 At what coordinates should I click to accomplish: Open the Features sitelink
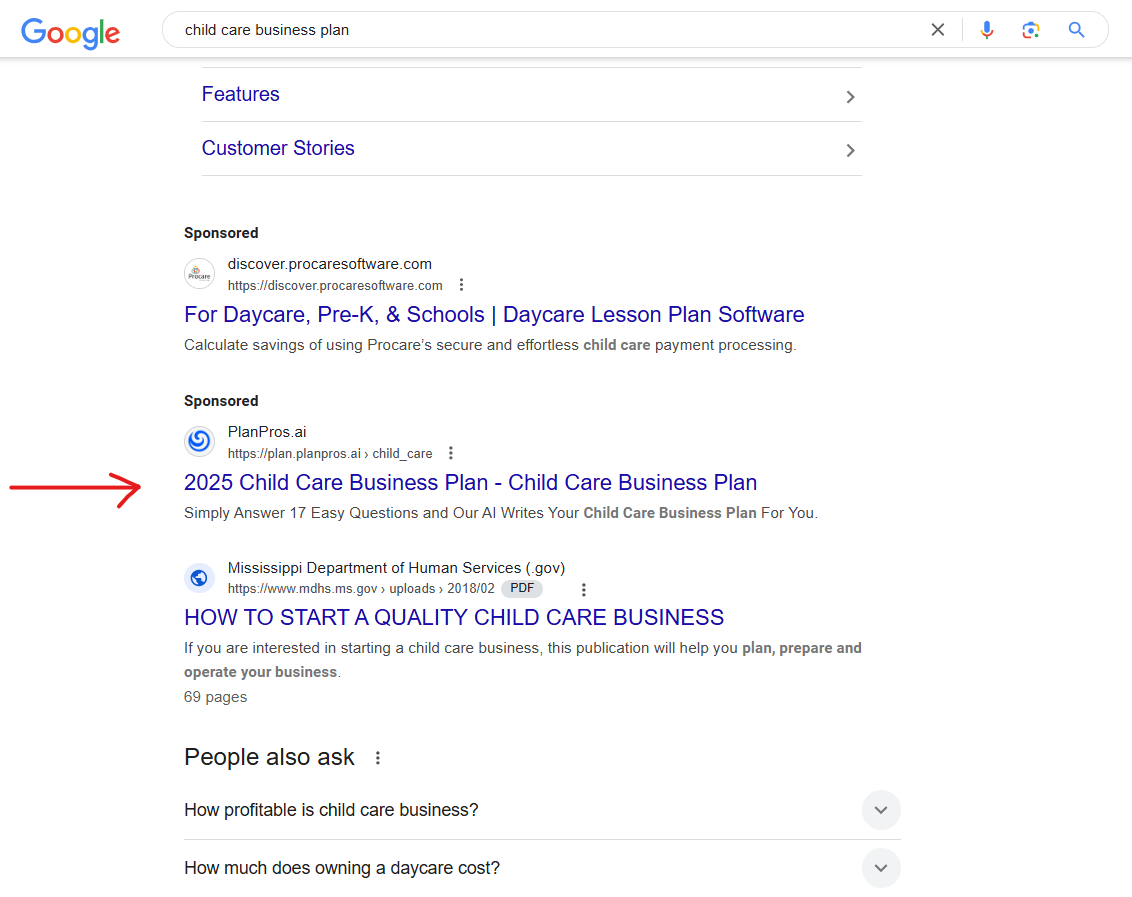pos(240,94)
